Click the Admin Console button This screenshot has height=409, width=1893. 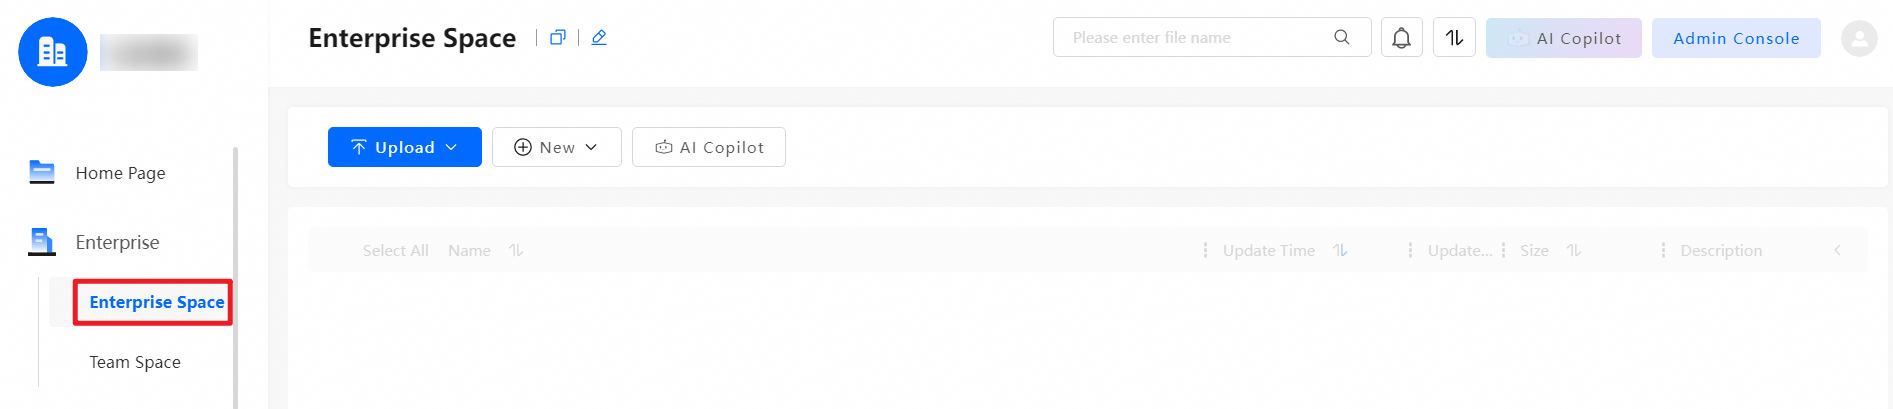click(x=1735, y=38)
